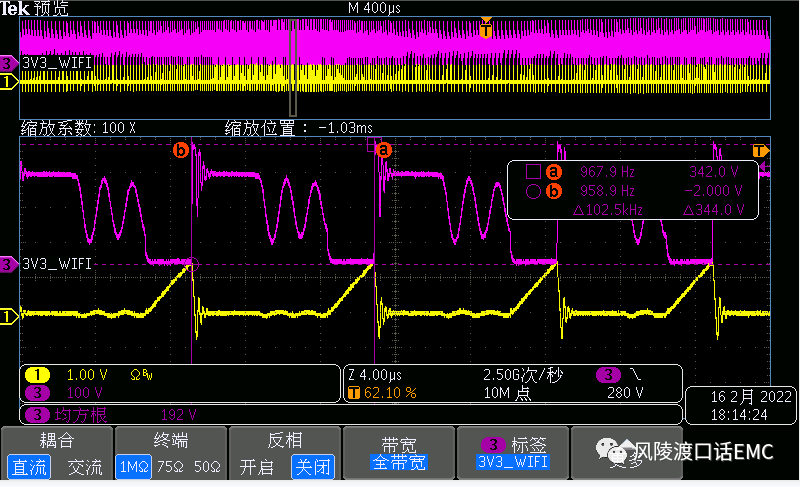Click channel 3 ground marker beside 3V3_WIFI label
The width and height of the screenshot is (800, 487).
coord(9,264)
